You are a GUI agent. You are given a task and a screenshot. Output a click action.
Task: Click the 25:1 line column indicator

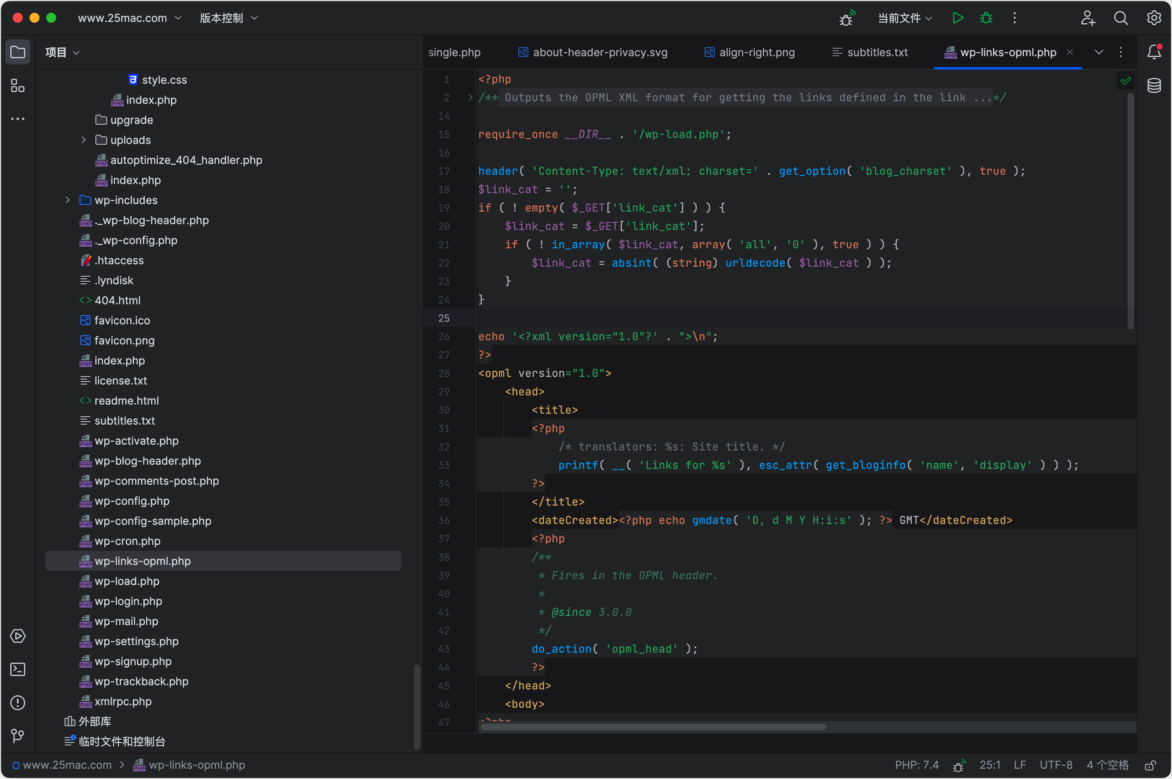(990, 766)
